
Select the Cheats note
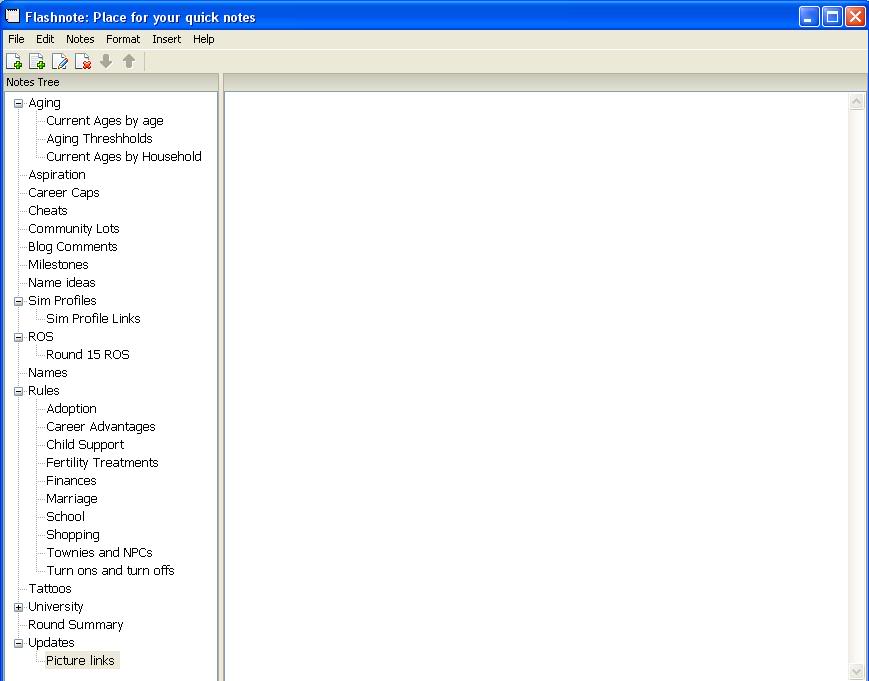click(x=48, y=211)
